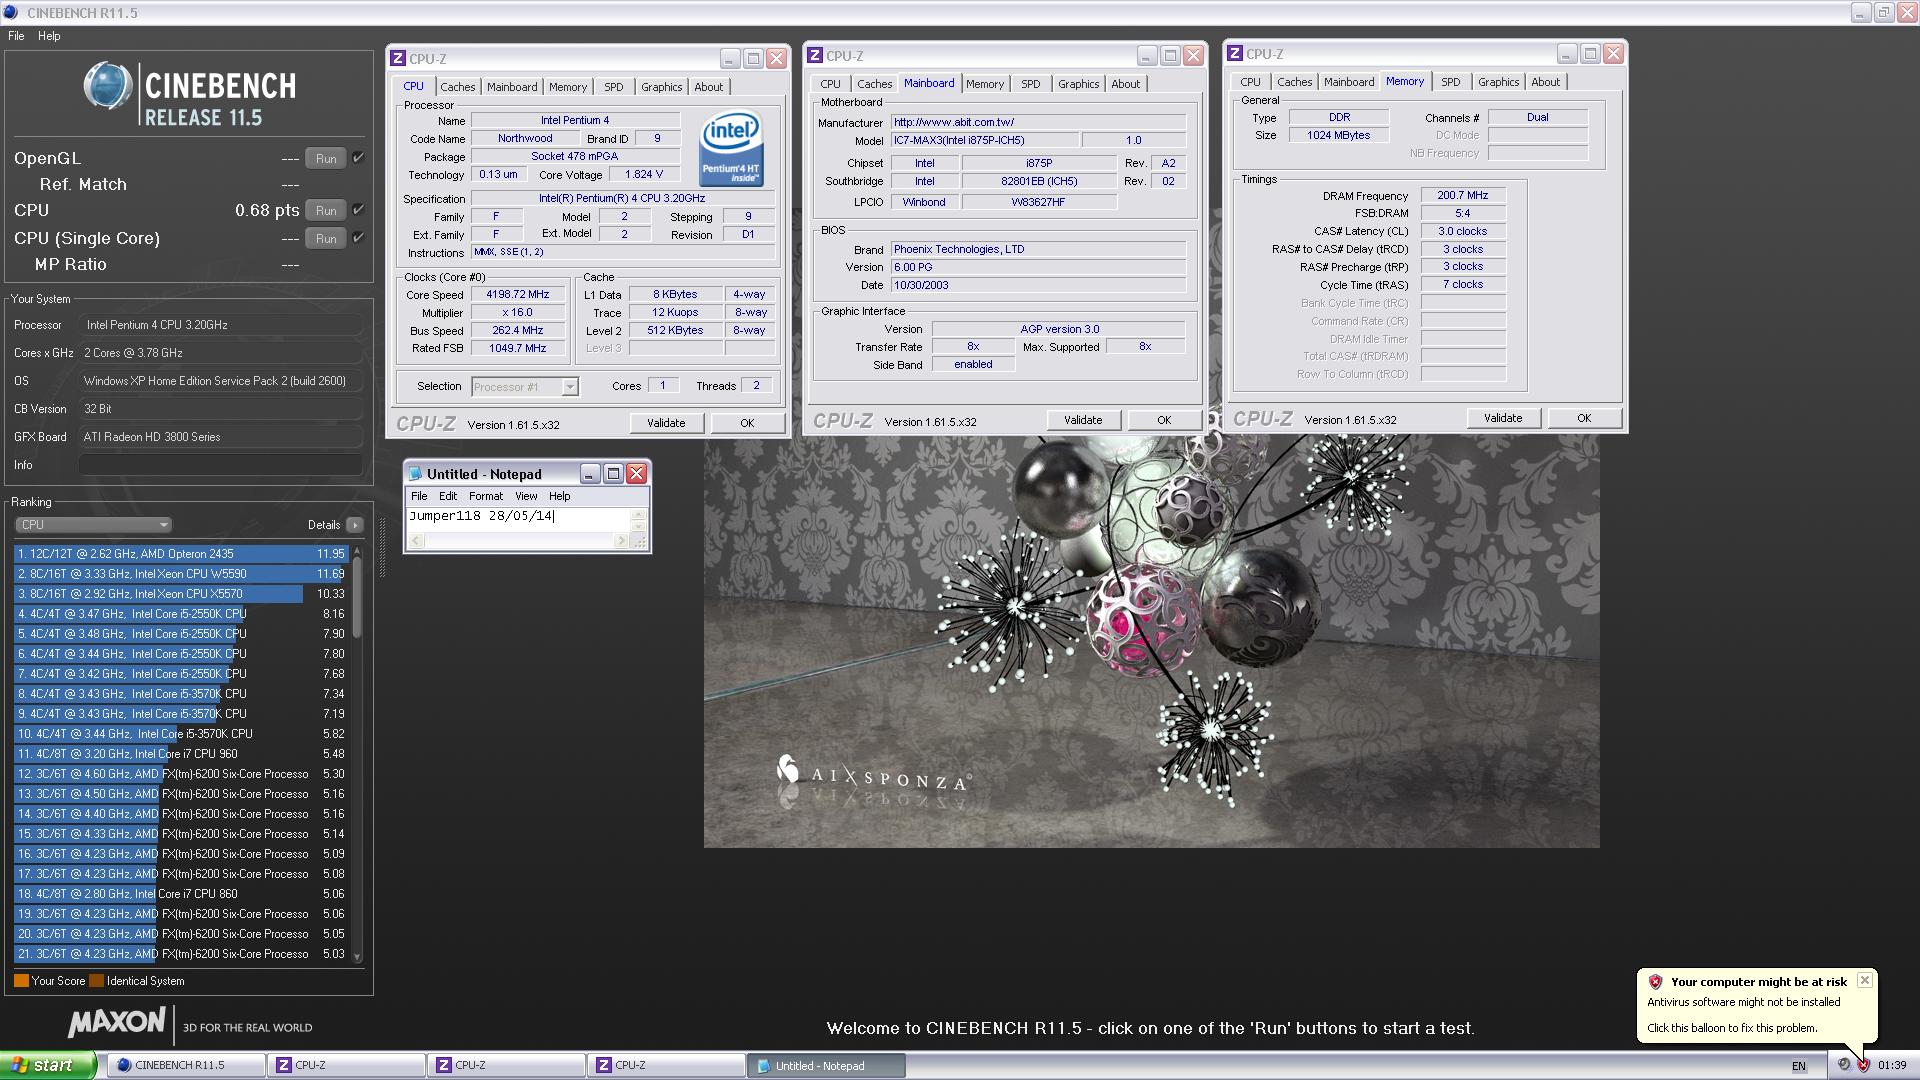The image size is (1920, 1080).
Task: Open the Cinebench Help menu
Action: 49,36
